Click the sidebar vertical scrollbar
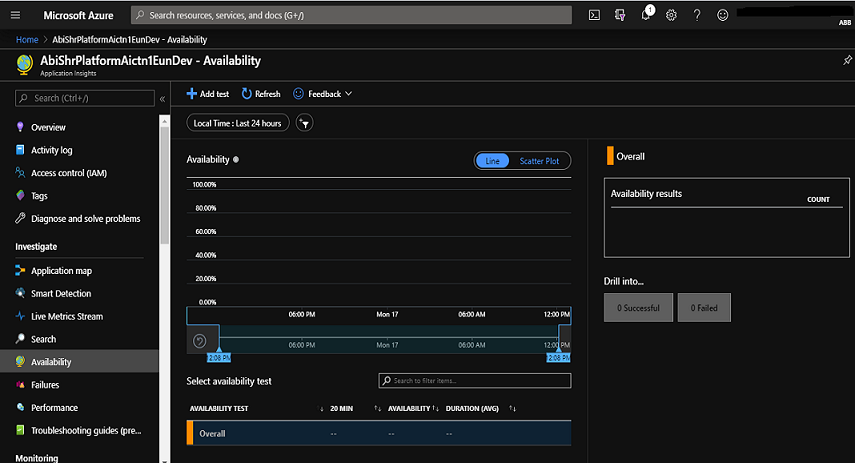This screenshot has height=463, width=855. pyautogui.click(x=165, y=185)
